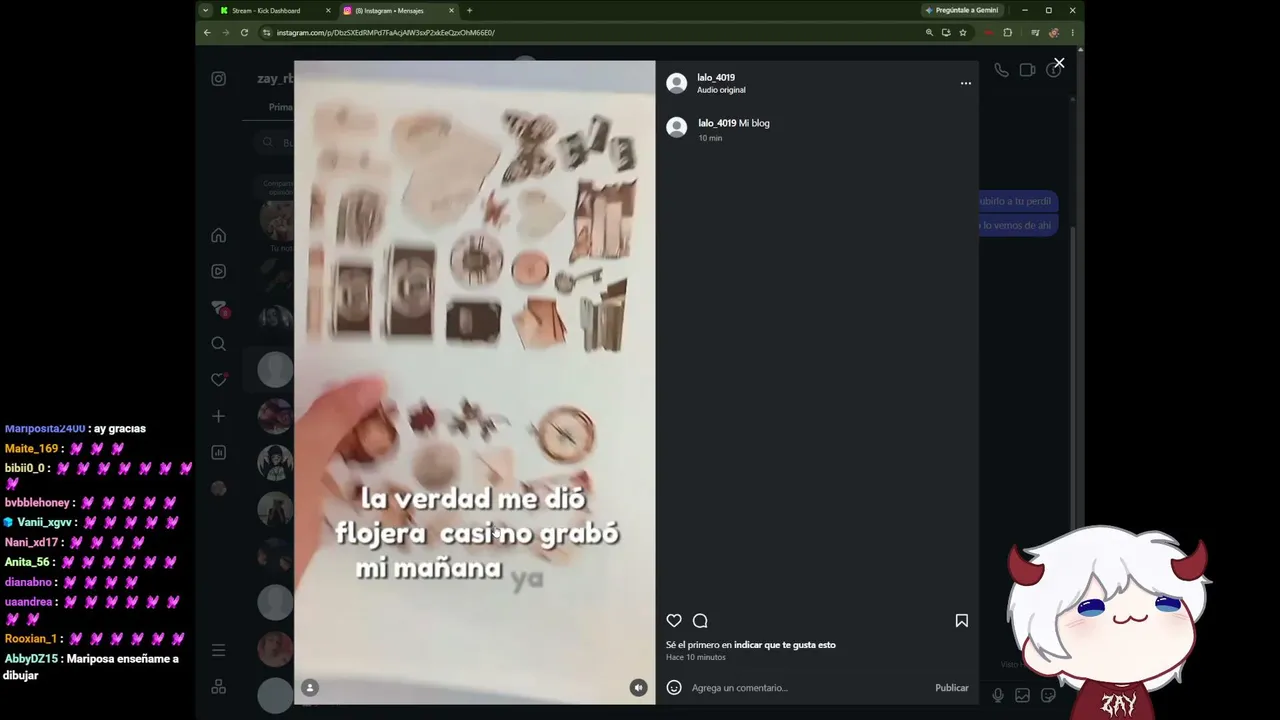Go to Instagram Home in the sidebar
Image resolution: width=1280 pixels, height=720 pixels.
[x=219, y=235]
